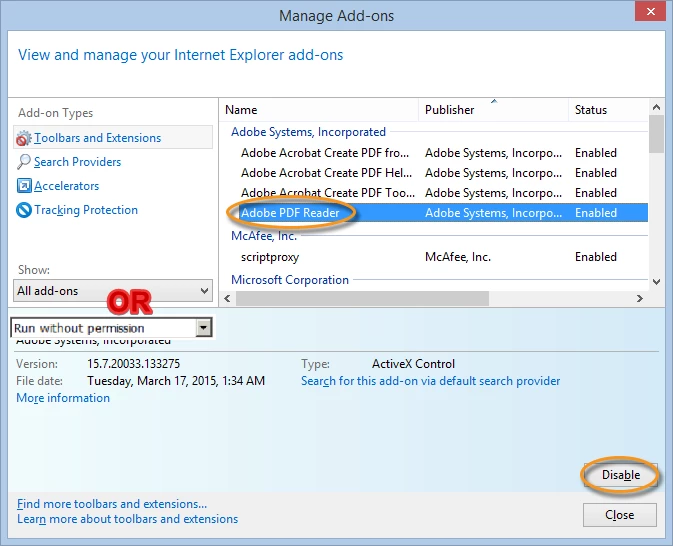
Task: Click the Search Providers magnifier icon
Action: tap(24, 162)
